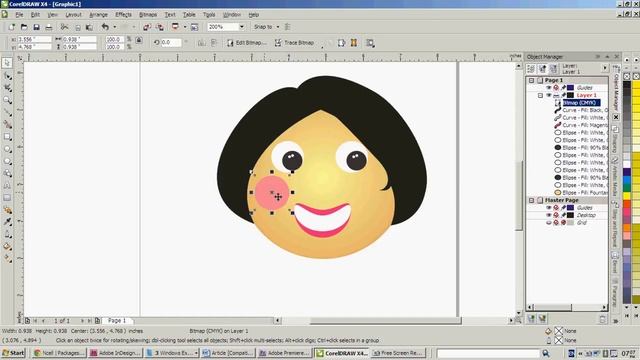Click the Page 1 tab
The width and height of the screenshot is (640, 360).
[117, 320]
